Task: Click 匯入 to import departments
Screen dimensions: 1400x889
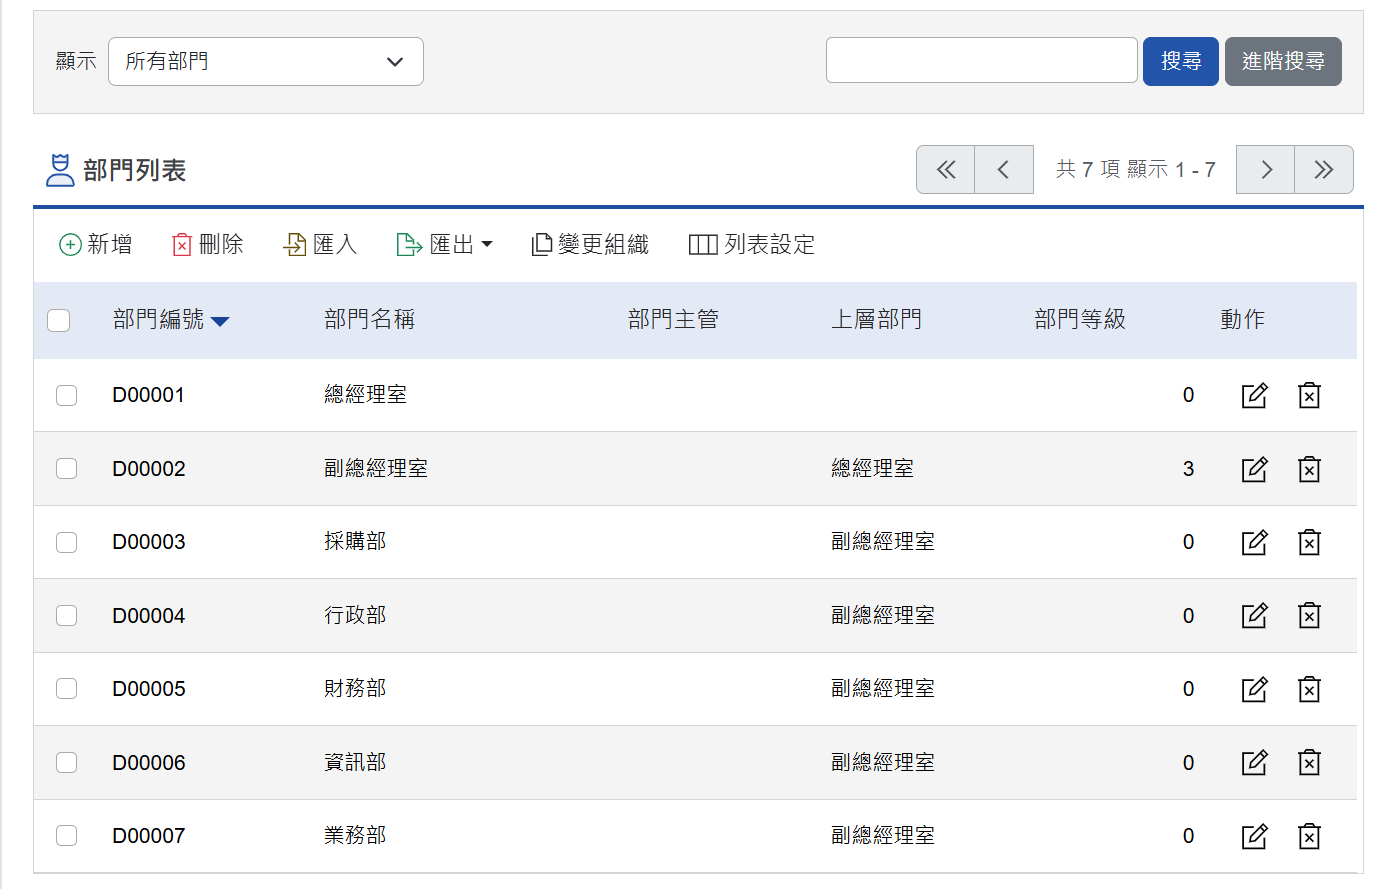Action: 320,244
